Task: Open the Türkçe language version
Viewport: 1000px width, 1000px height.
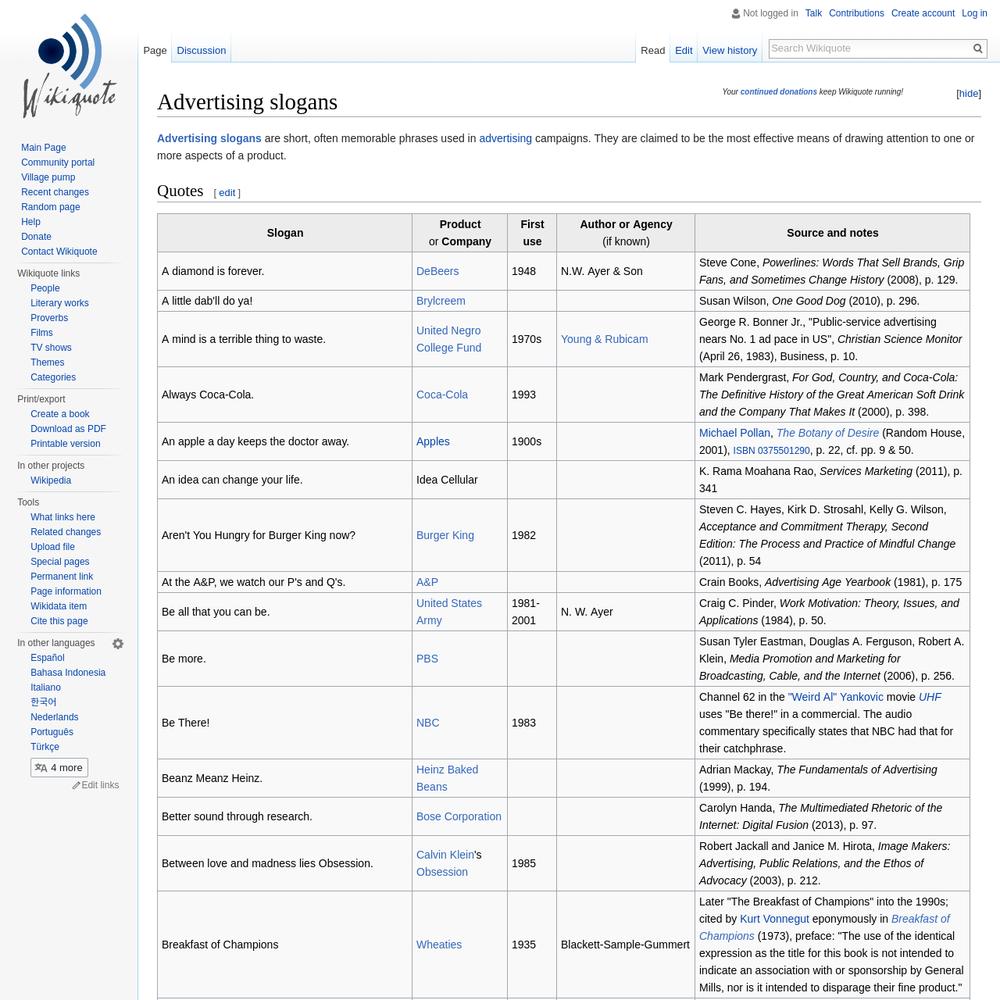Action: (x=45, y=747)
